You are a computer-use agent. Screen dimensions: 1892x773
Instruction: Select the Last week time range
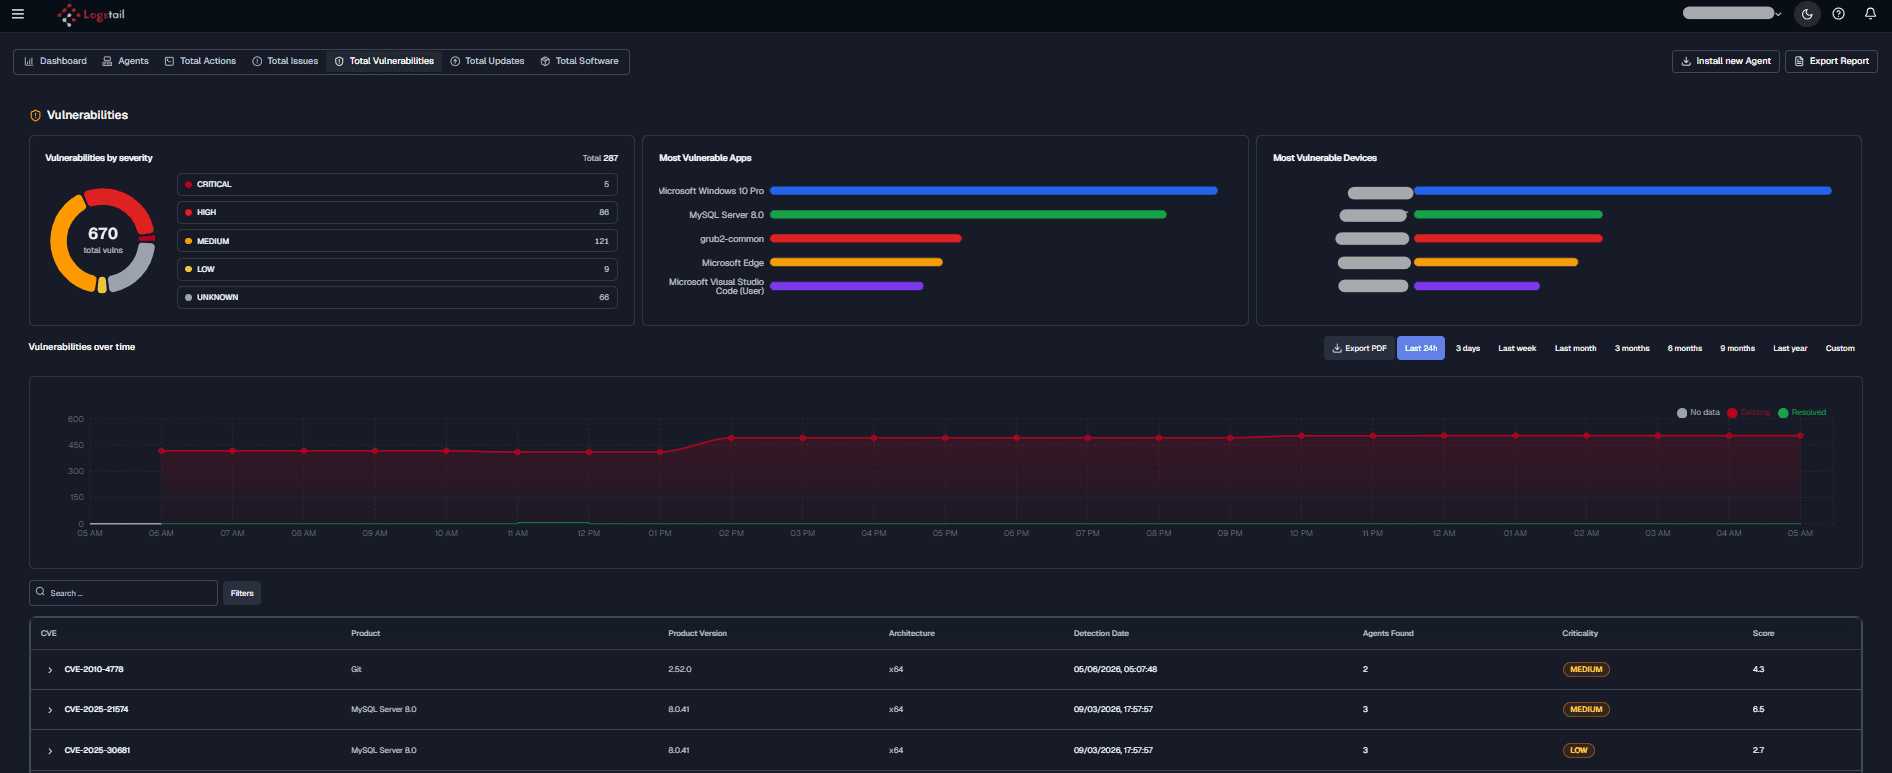coord(1516,348)
